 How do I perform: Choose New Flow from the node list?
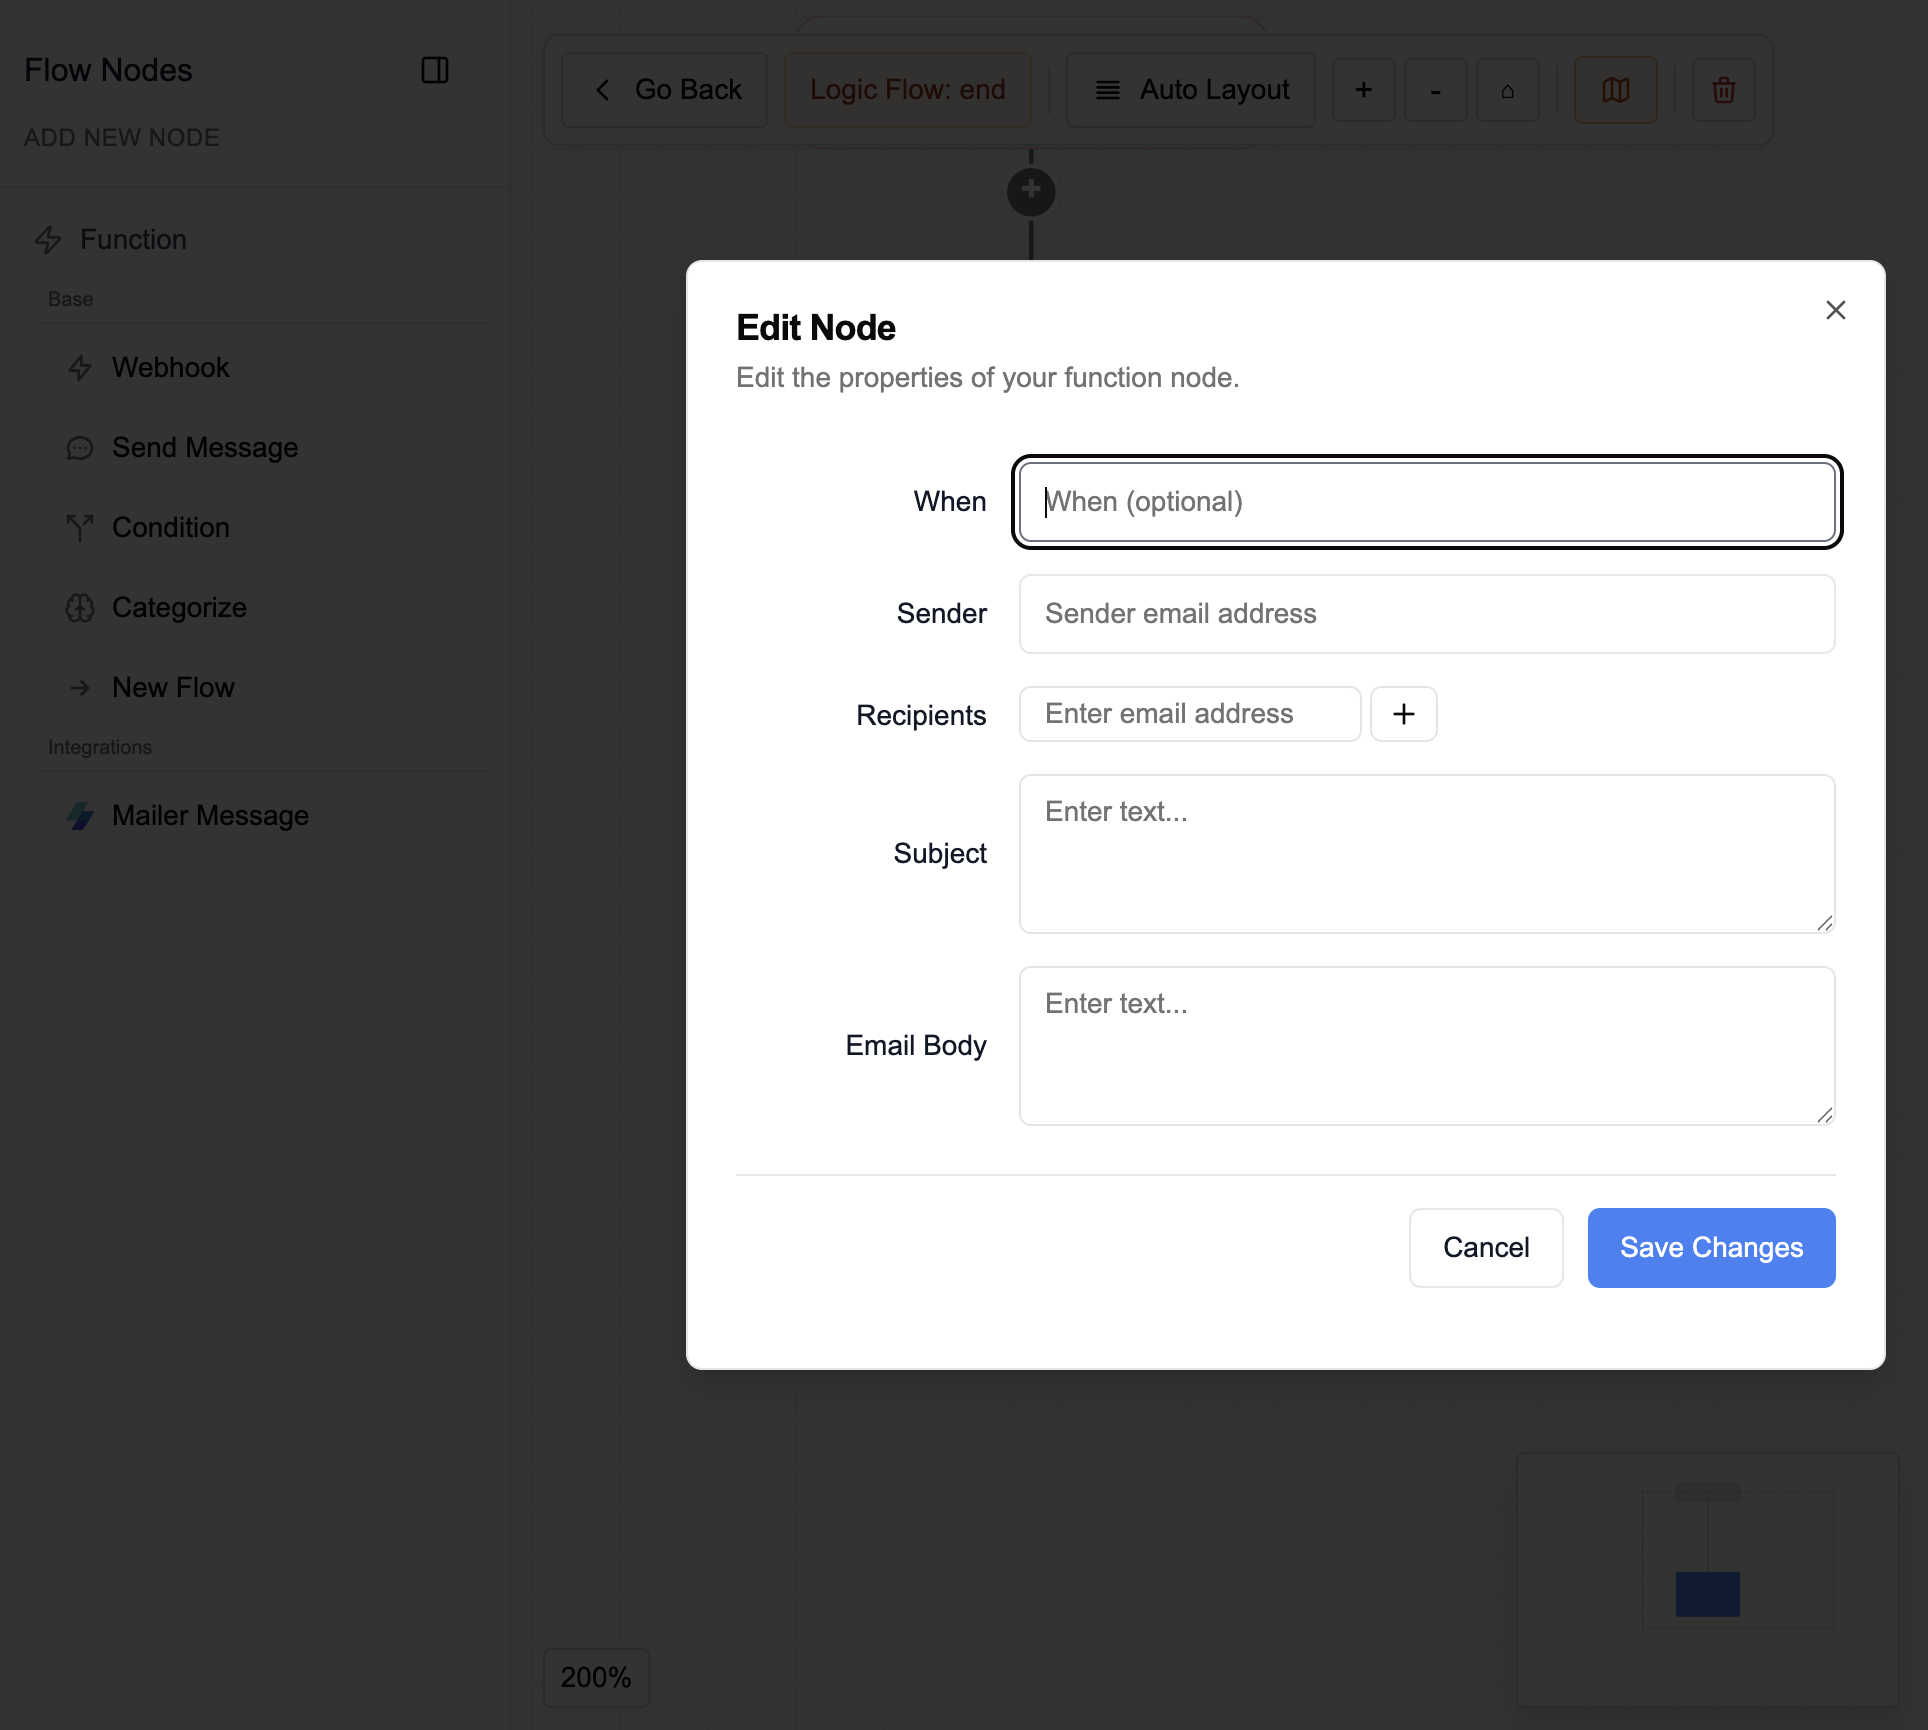[173, 687]
